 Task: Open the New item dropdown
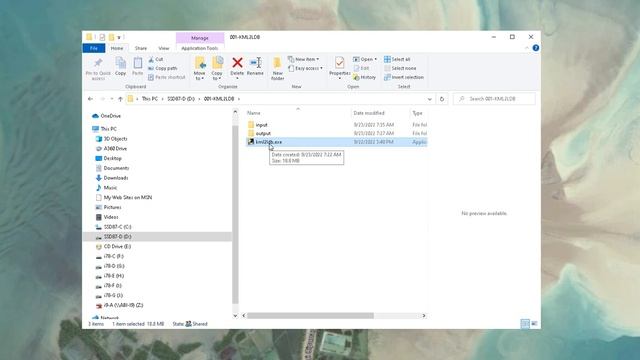tap(304, 59)
